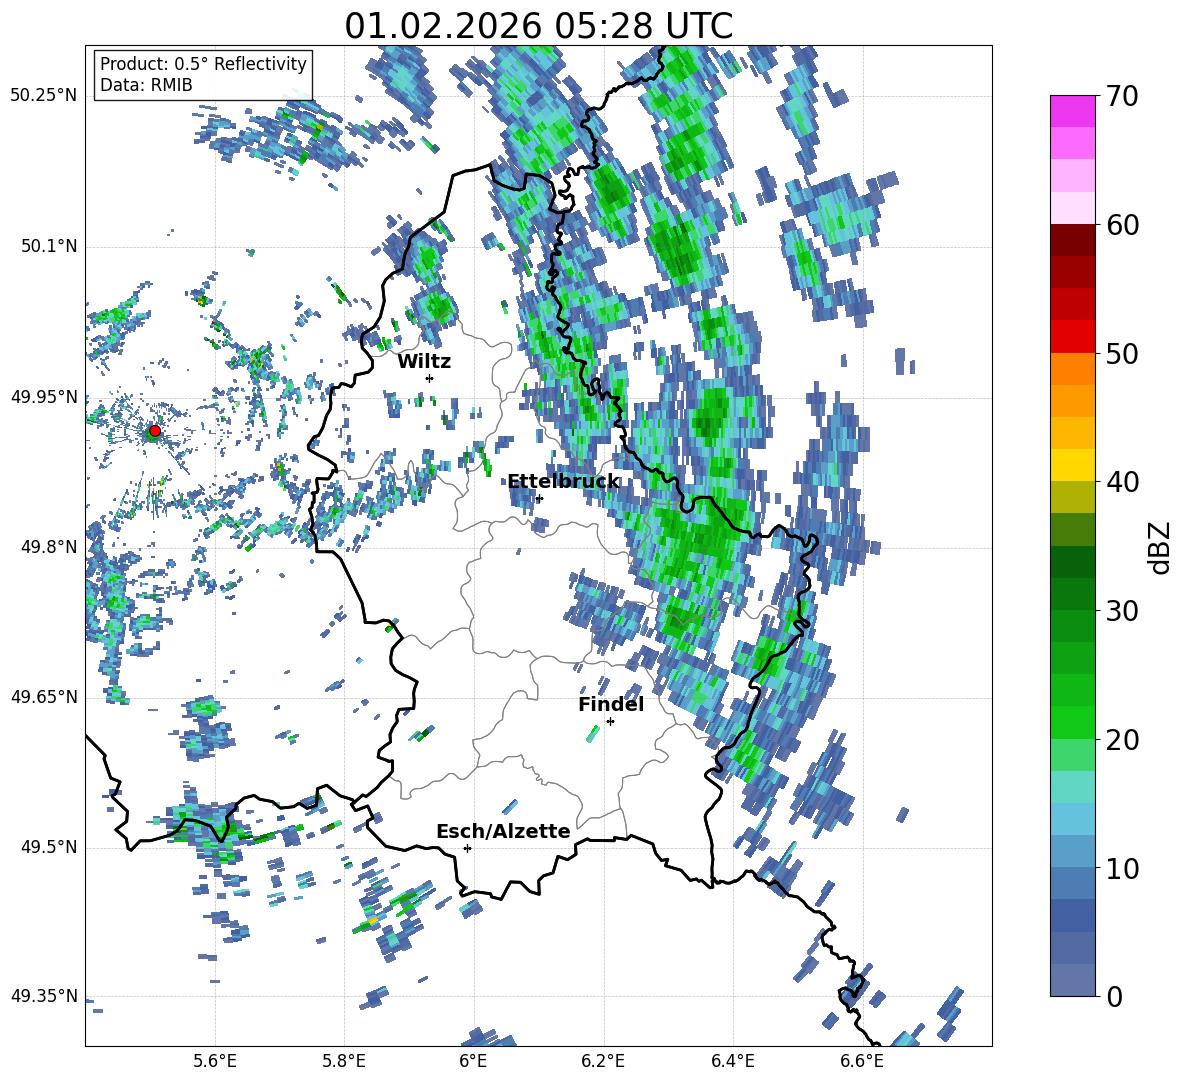Screen dimensions: 1184x1081
Task: Click the colorbar 20 tick label
Action: (x=1122, y=740)
